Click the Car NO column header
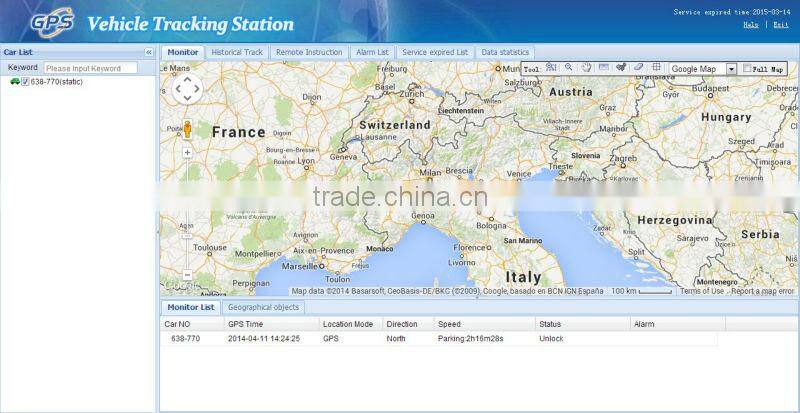The width and height of the screenshot is (800, 413). [x=192, y=324]
